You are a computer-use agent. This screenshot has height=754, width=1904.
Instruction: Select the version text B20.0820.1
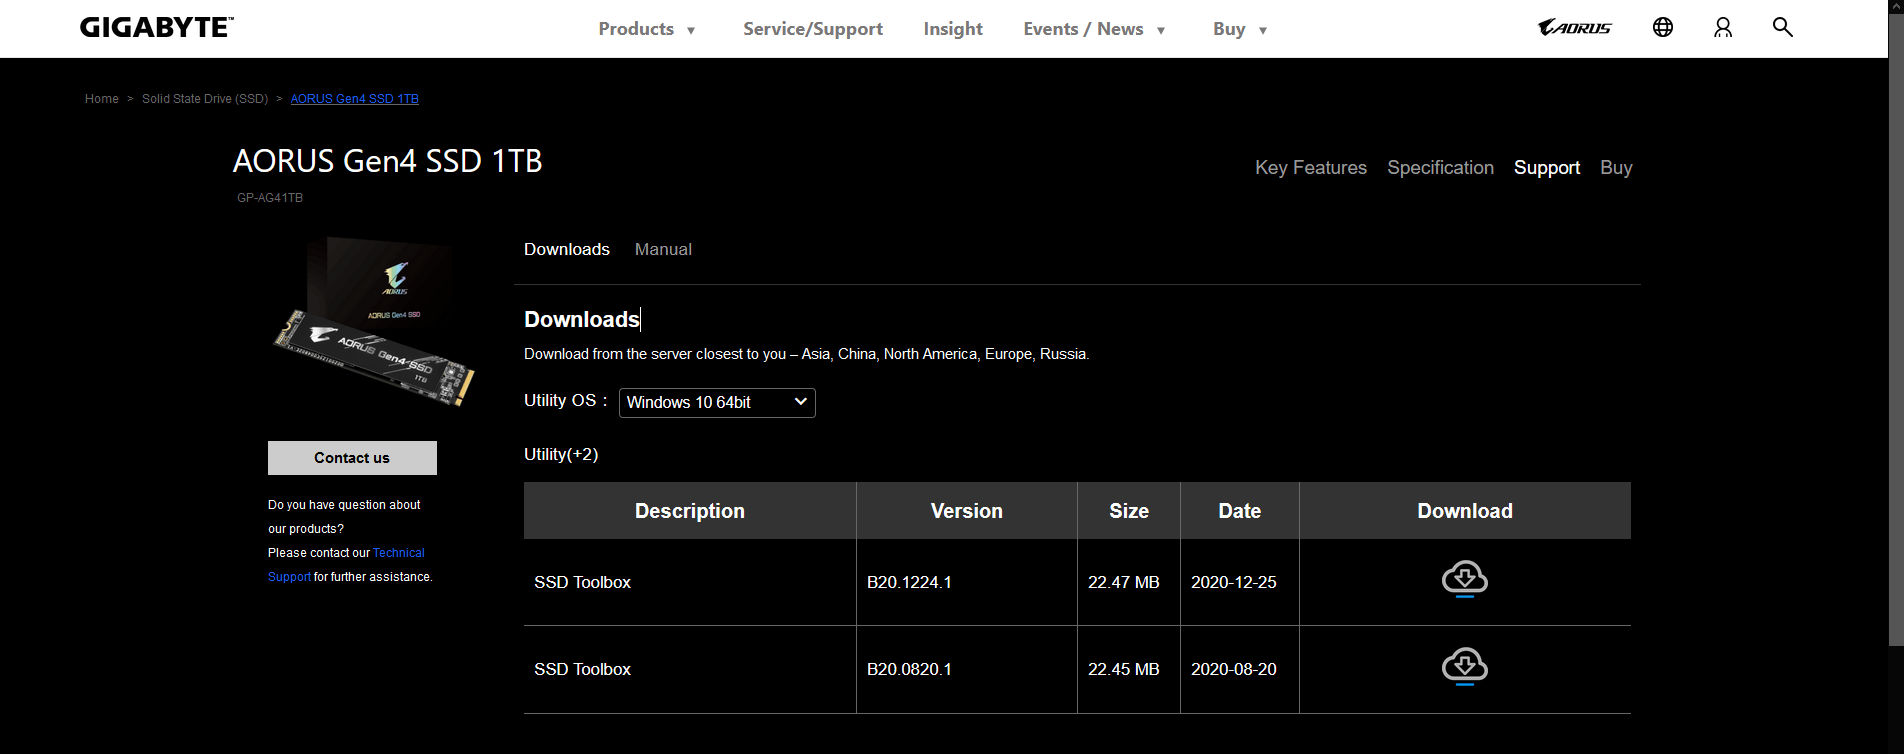click(909, 670)
